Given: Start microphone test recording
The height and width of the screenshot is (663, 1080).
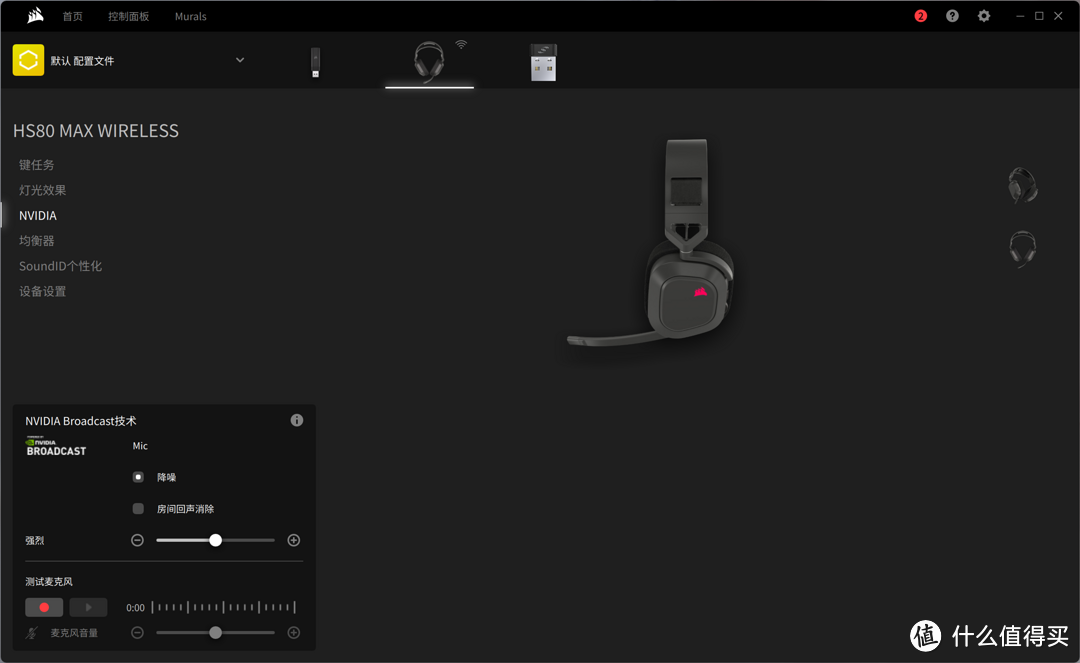Looking at the screenshot, I should click(44, 607).
